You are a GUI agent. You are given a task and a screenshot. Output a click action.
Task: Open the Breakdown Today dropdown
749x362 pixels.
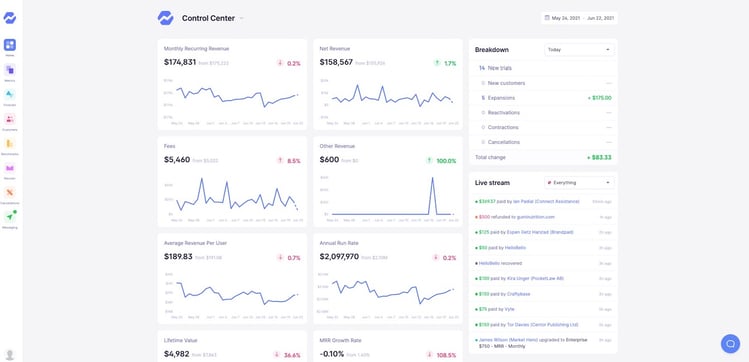point(579,50)
